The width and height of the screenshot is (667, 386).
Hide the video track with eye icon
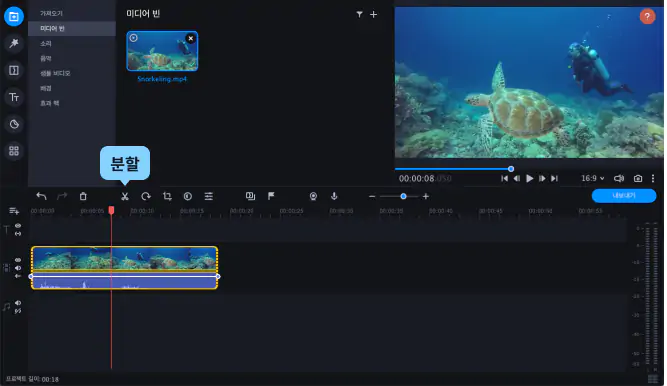click(18, 260)
